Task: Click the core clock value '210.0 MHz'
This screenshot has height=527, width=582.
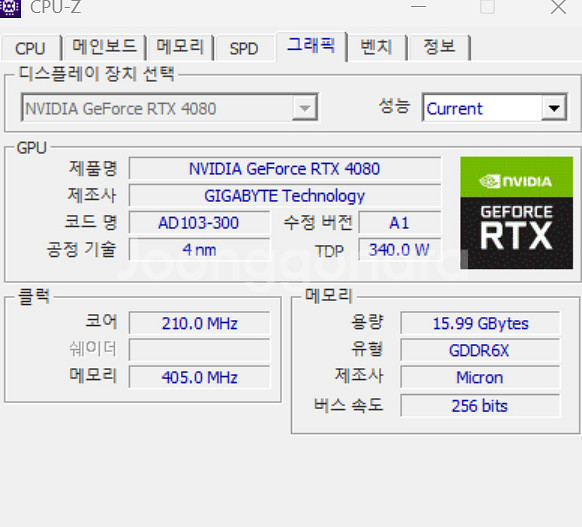Action: click(x=199, y=323)
